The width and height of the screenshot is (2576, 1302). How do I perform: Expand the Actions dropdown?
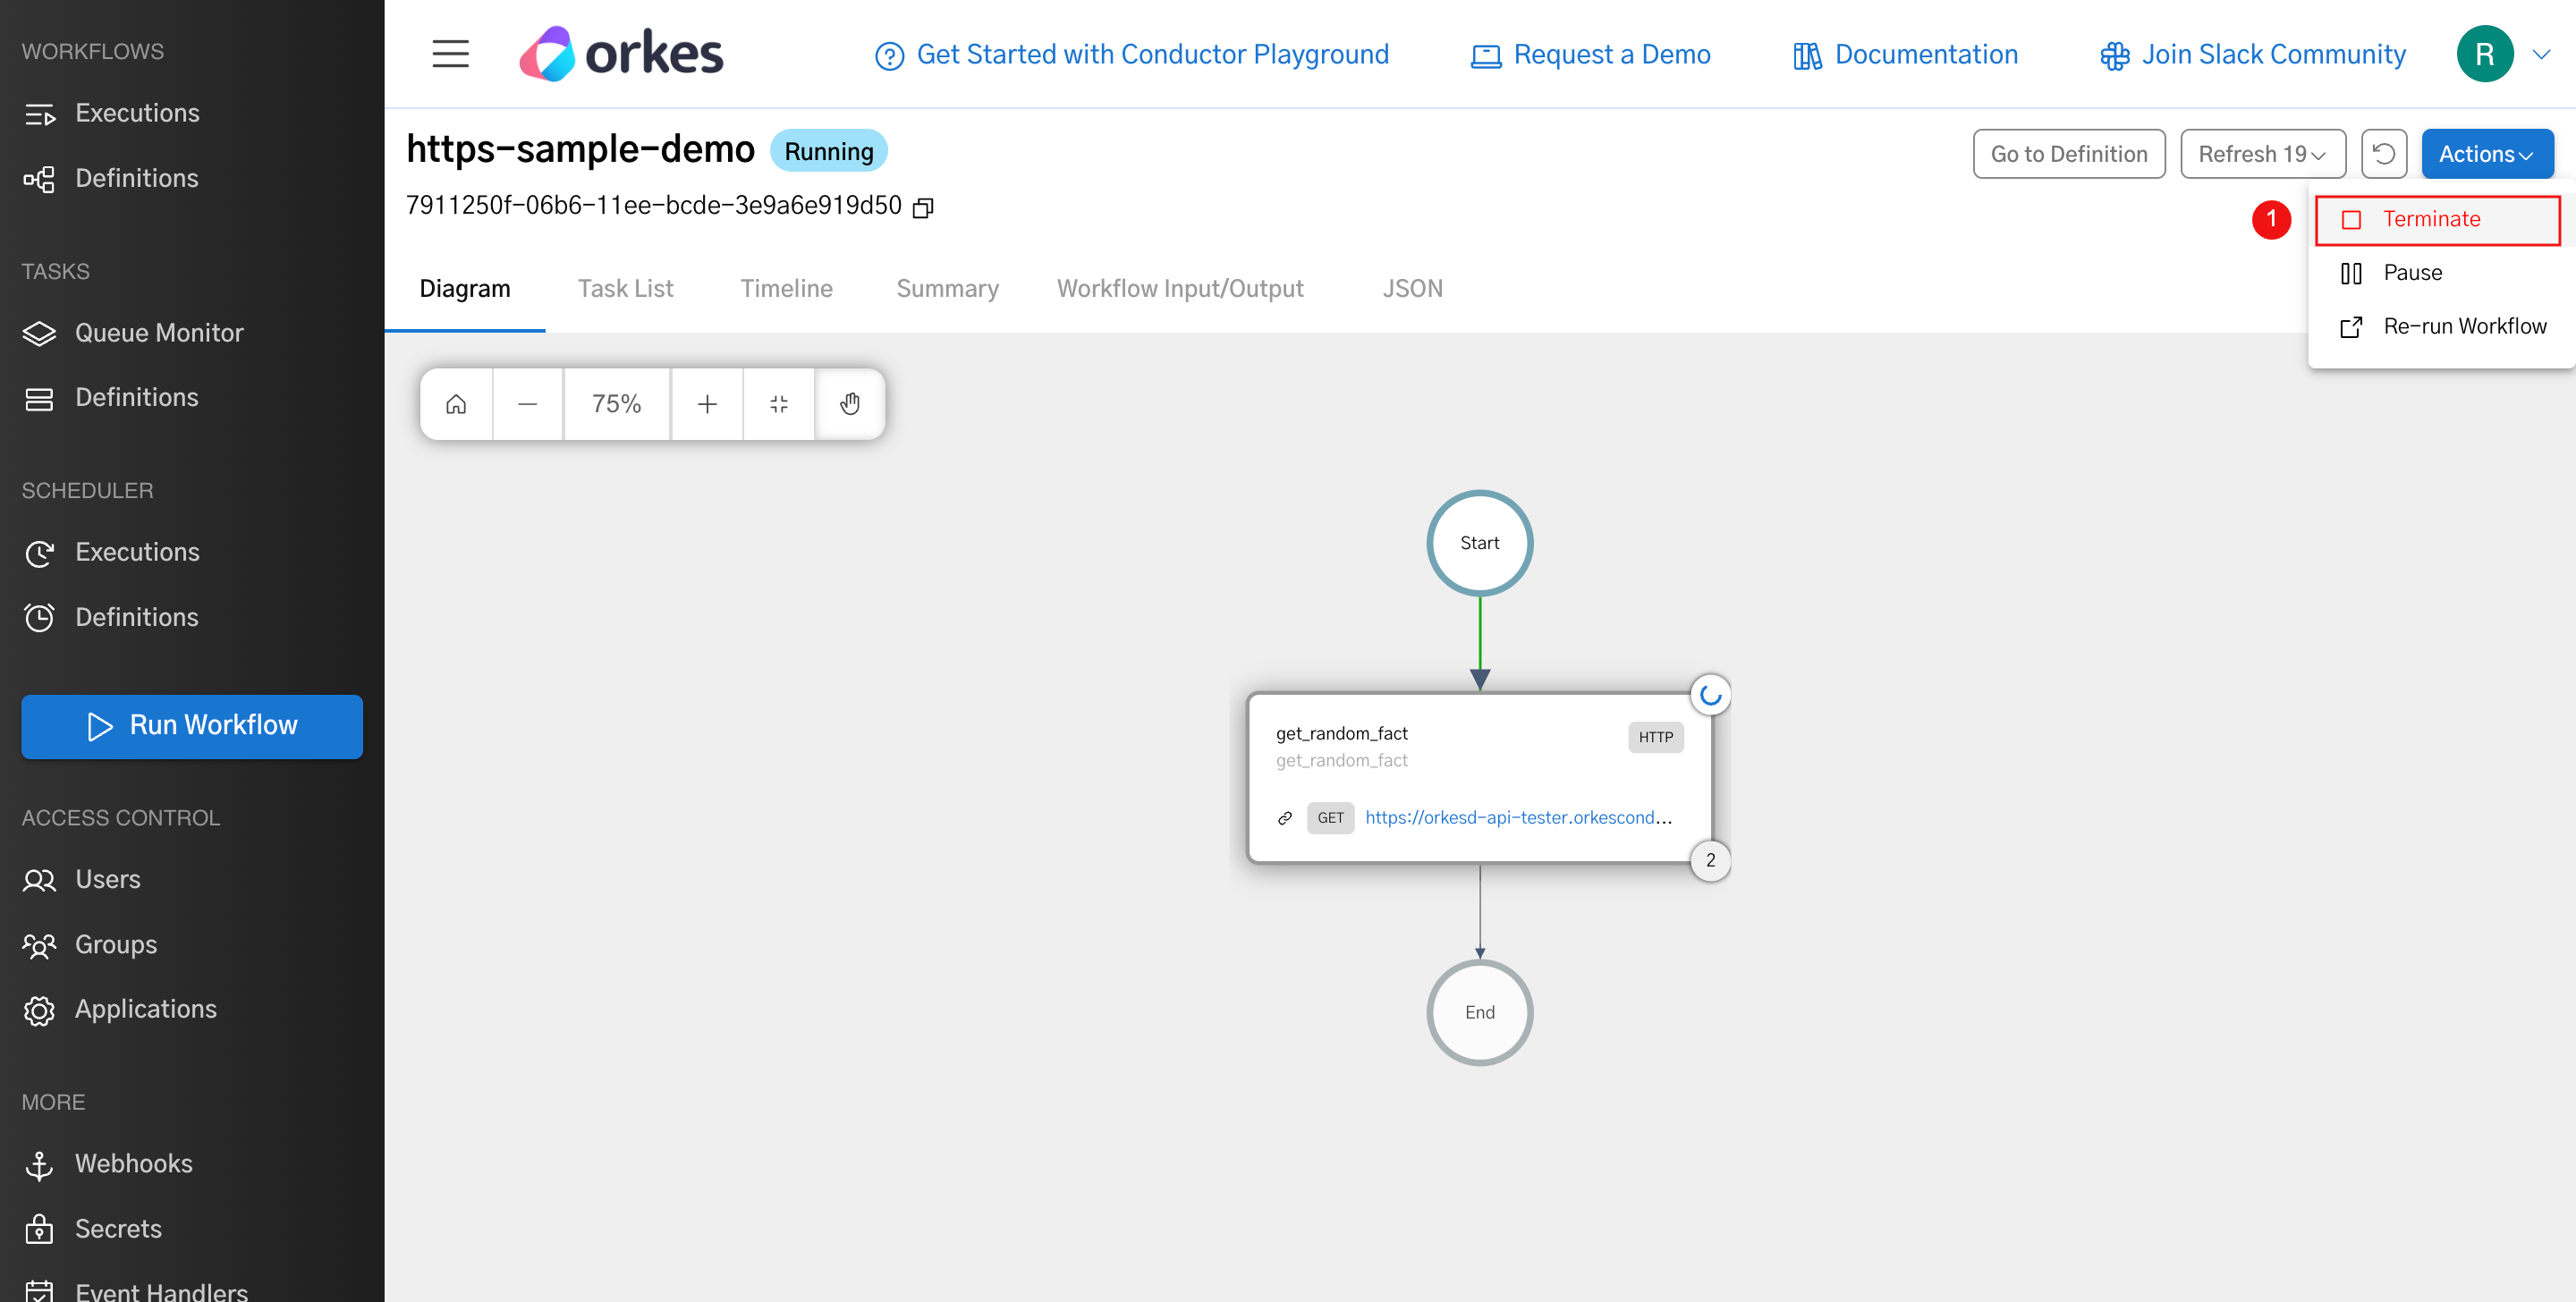pyautogui.click(x=2488, y=153)
